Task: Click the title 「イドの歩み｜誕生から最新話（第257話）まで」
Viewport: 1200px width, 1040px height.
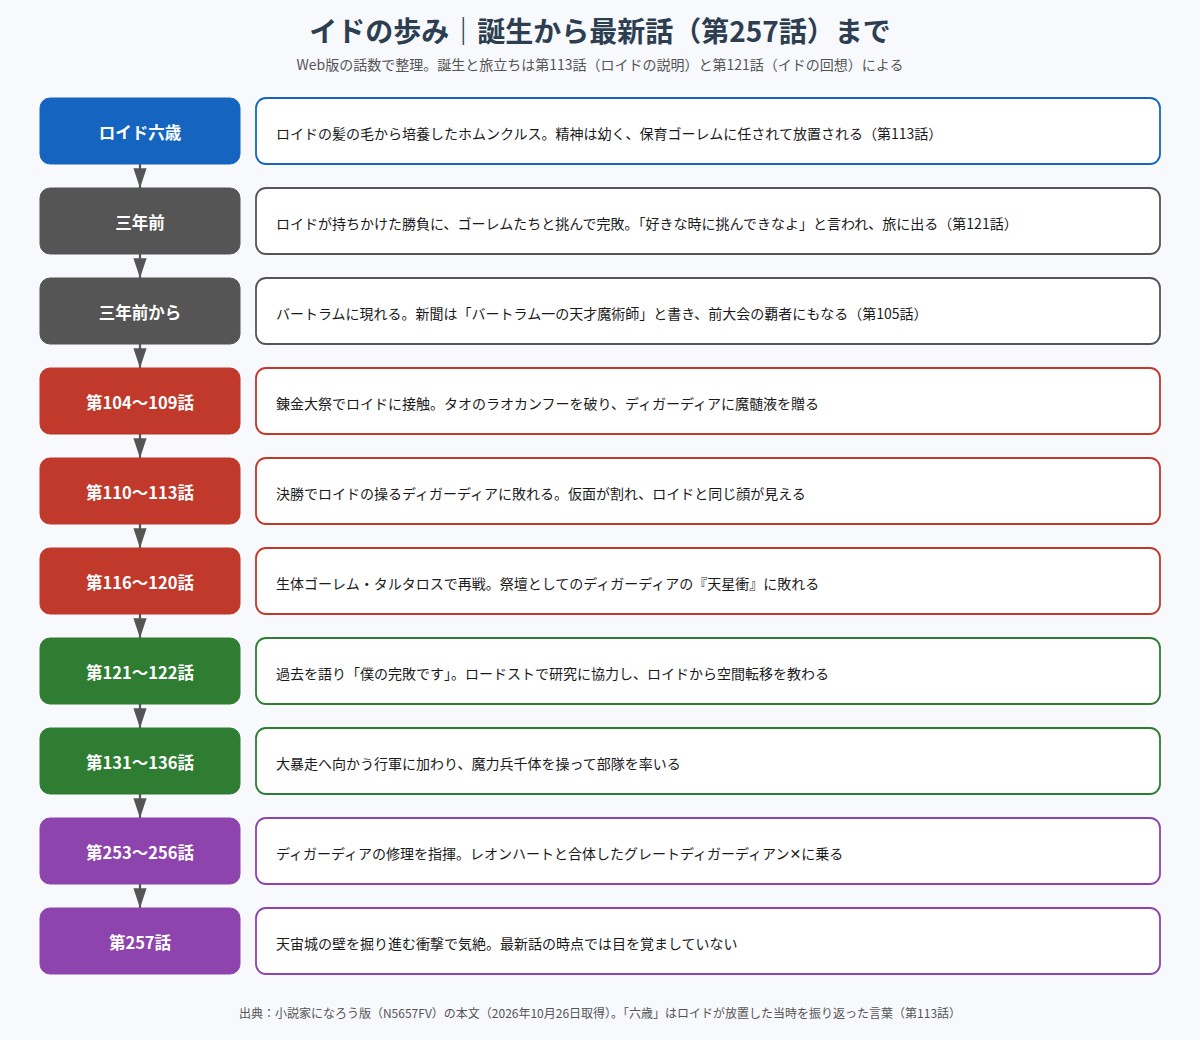Action: coord(599,31)
